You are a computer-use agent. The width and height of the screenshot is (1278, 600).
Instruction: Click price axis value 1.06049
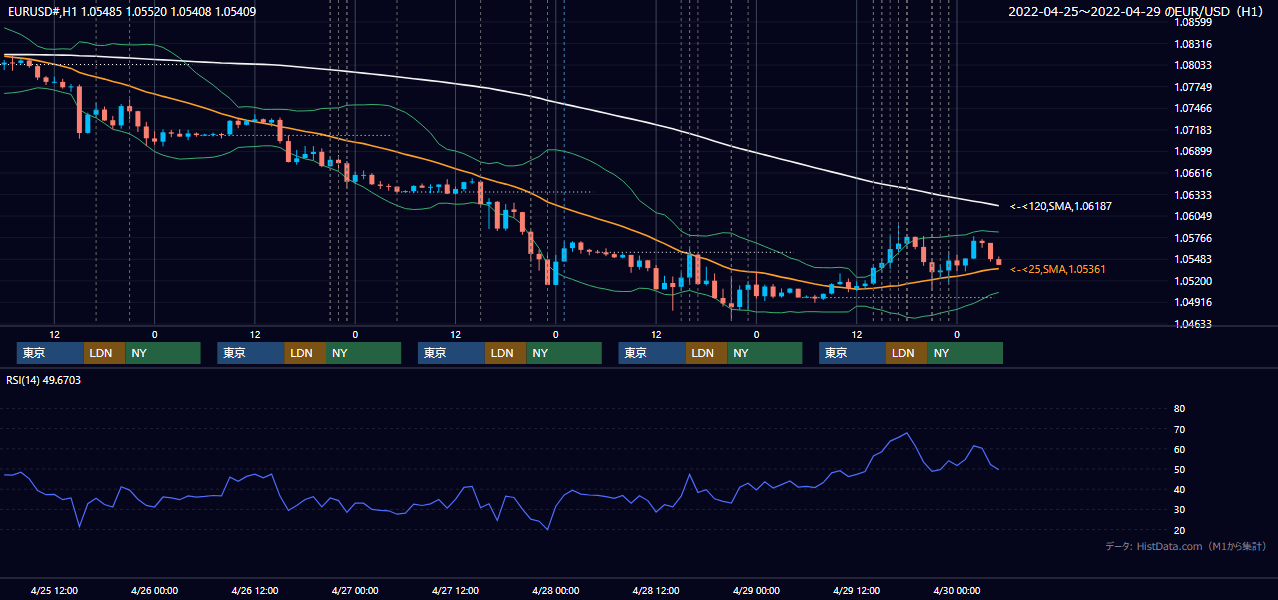pos(1192,216)
